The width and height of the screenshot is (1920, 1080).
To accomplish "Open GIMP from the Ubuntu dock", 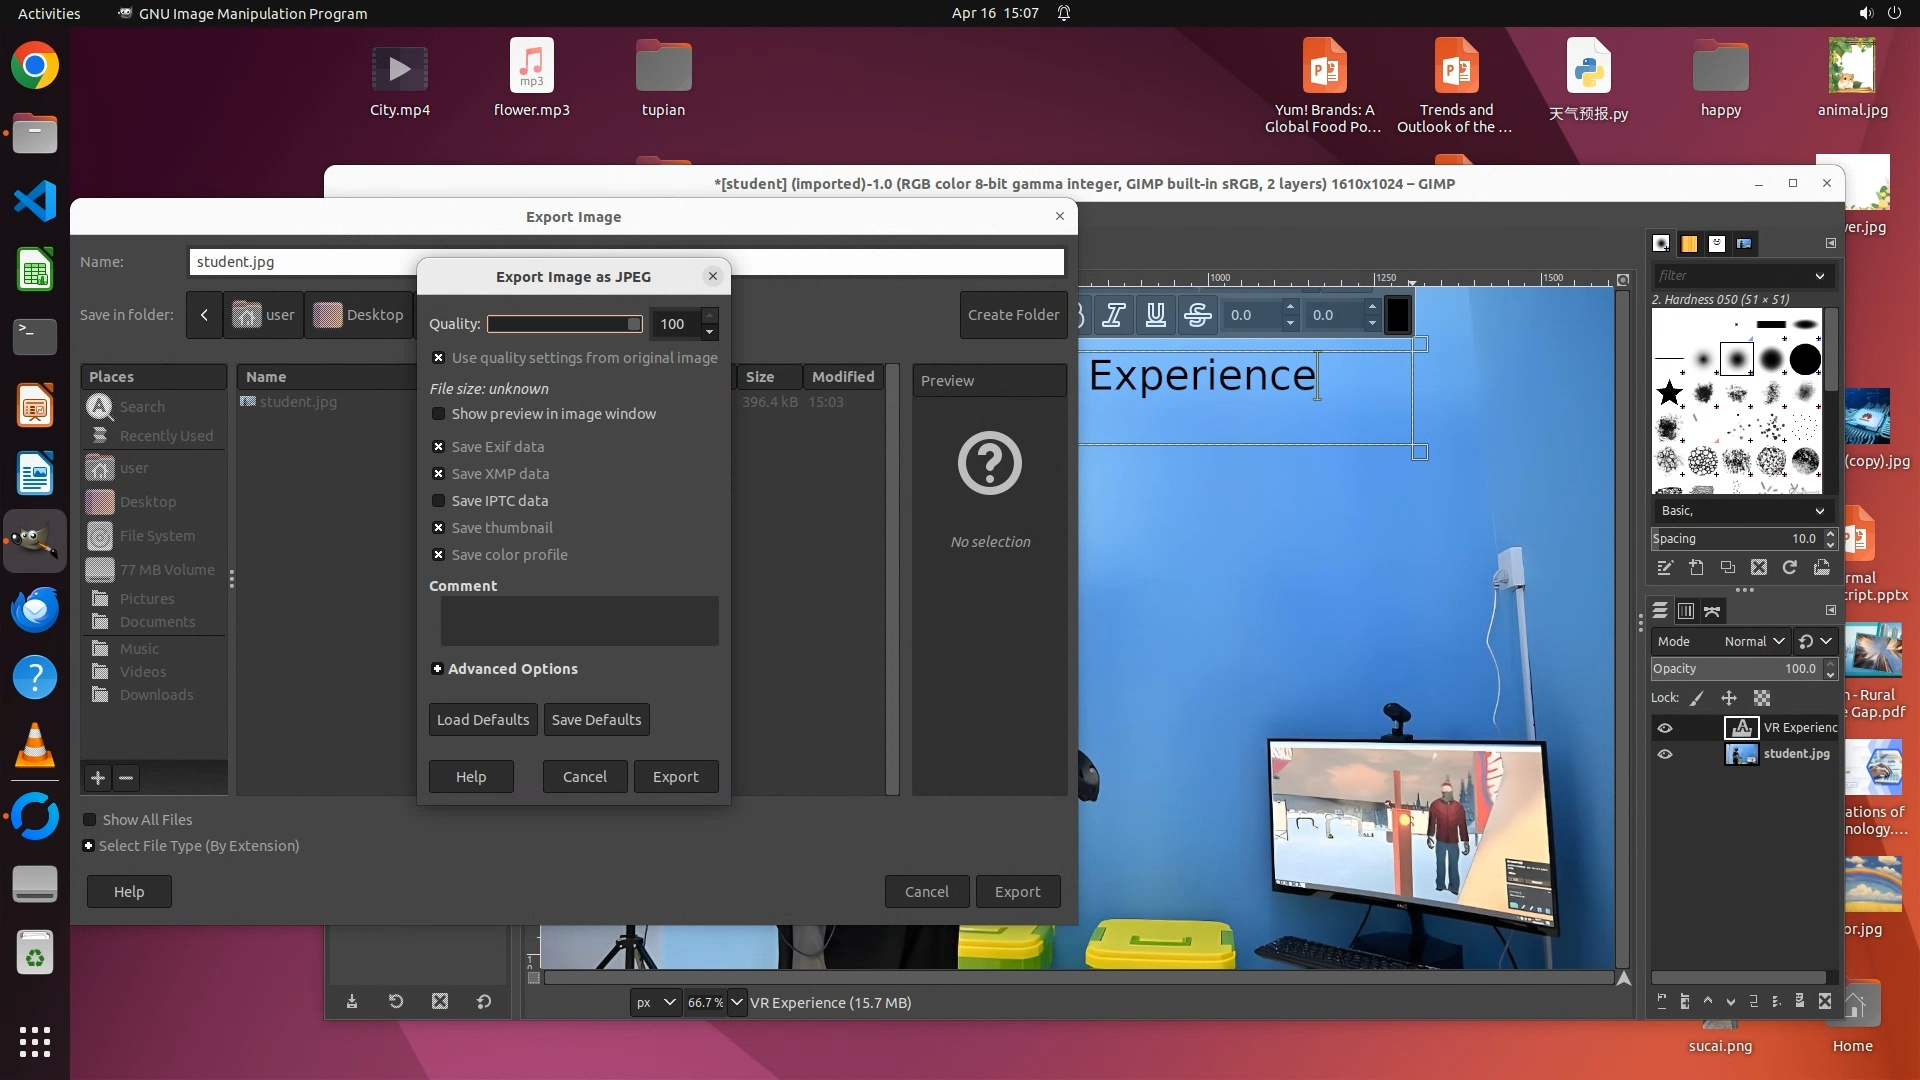I will tap(35, 541).
